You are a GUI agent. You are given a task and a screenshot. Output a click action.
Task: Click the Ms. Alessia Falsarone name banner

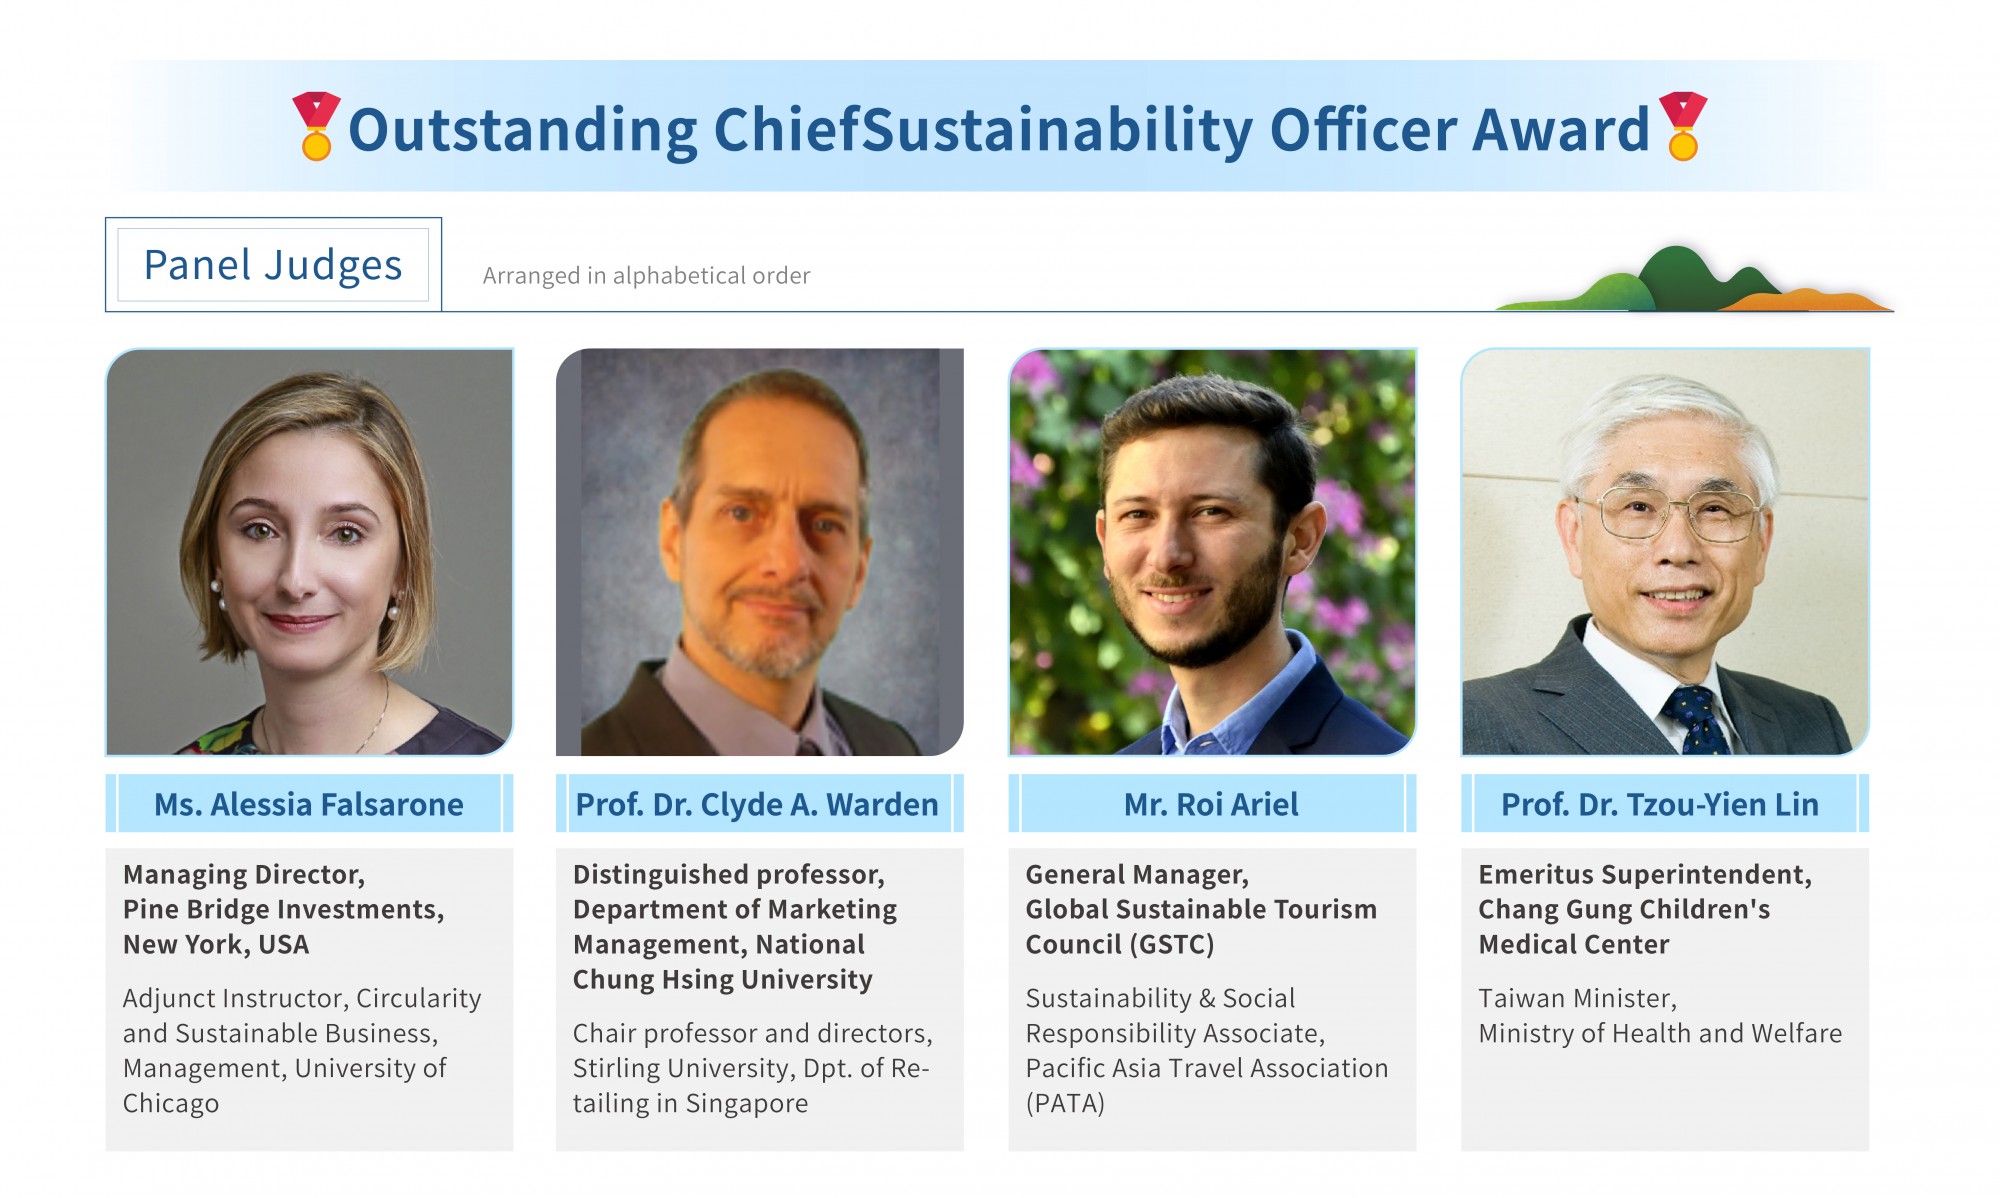(x=310, y=804)
